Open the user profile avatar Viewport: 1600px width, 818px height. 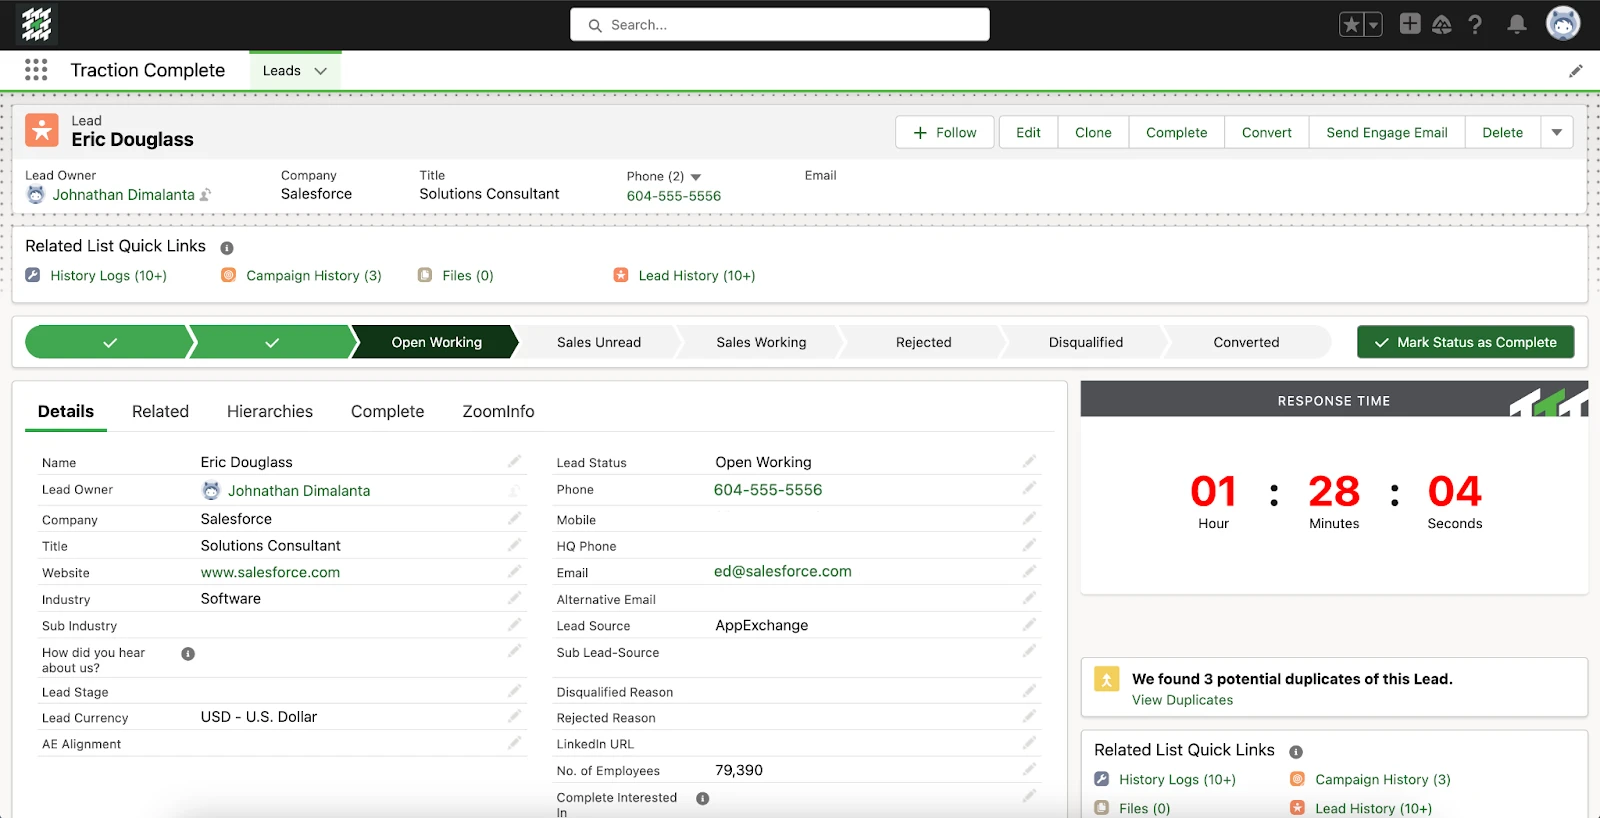(x=1563, y=23)
